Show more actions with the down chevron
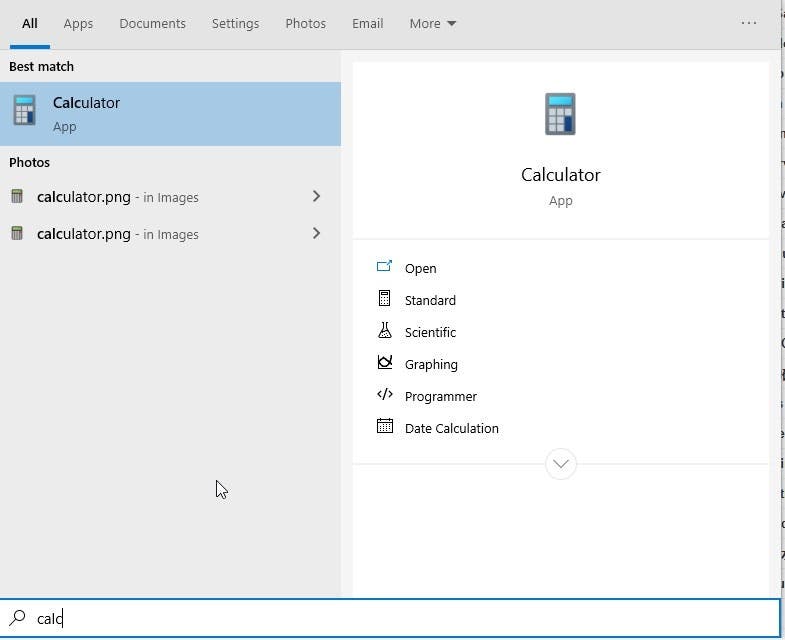This screenshot has height=640, width=785. (x=560, y=463)
